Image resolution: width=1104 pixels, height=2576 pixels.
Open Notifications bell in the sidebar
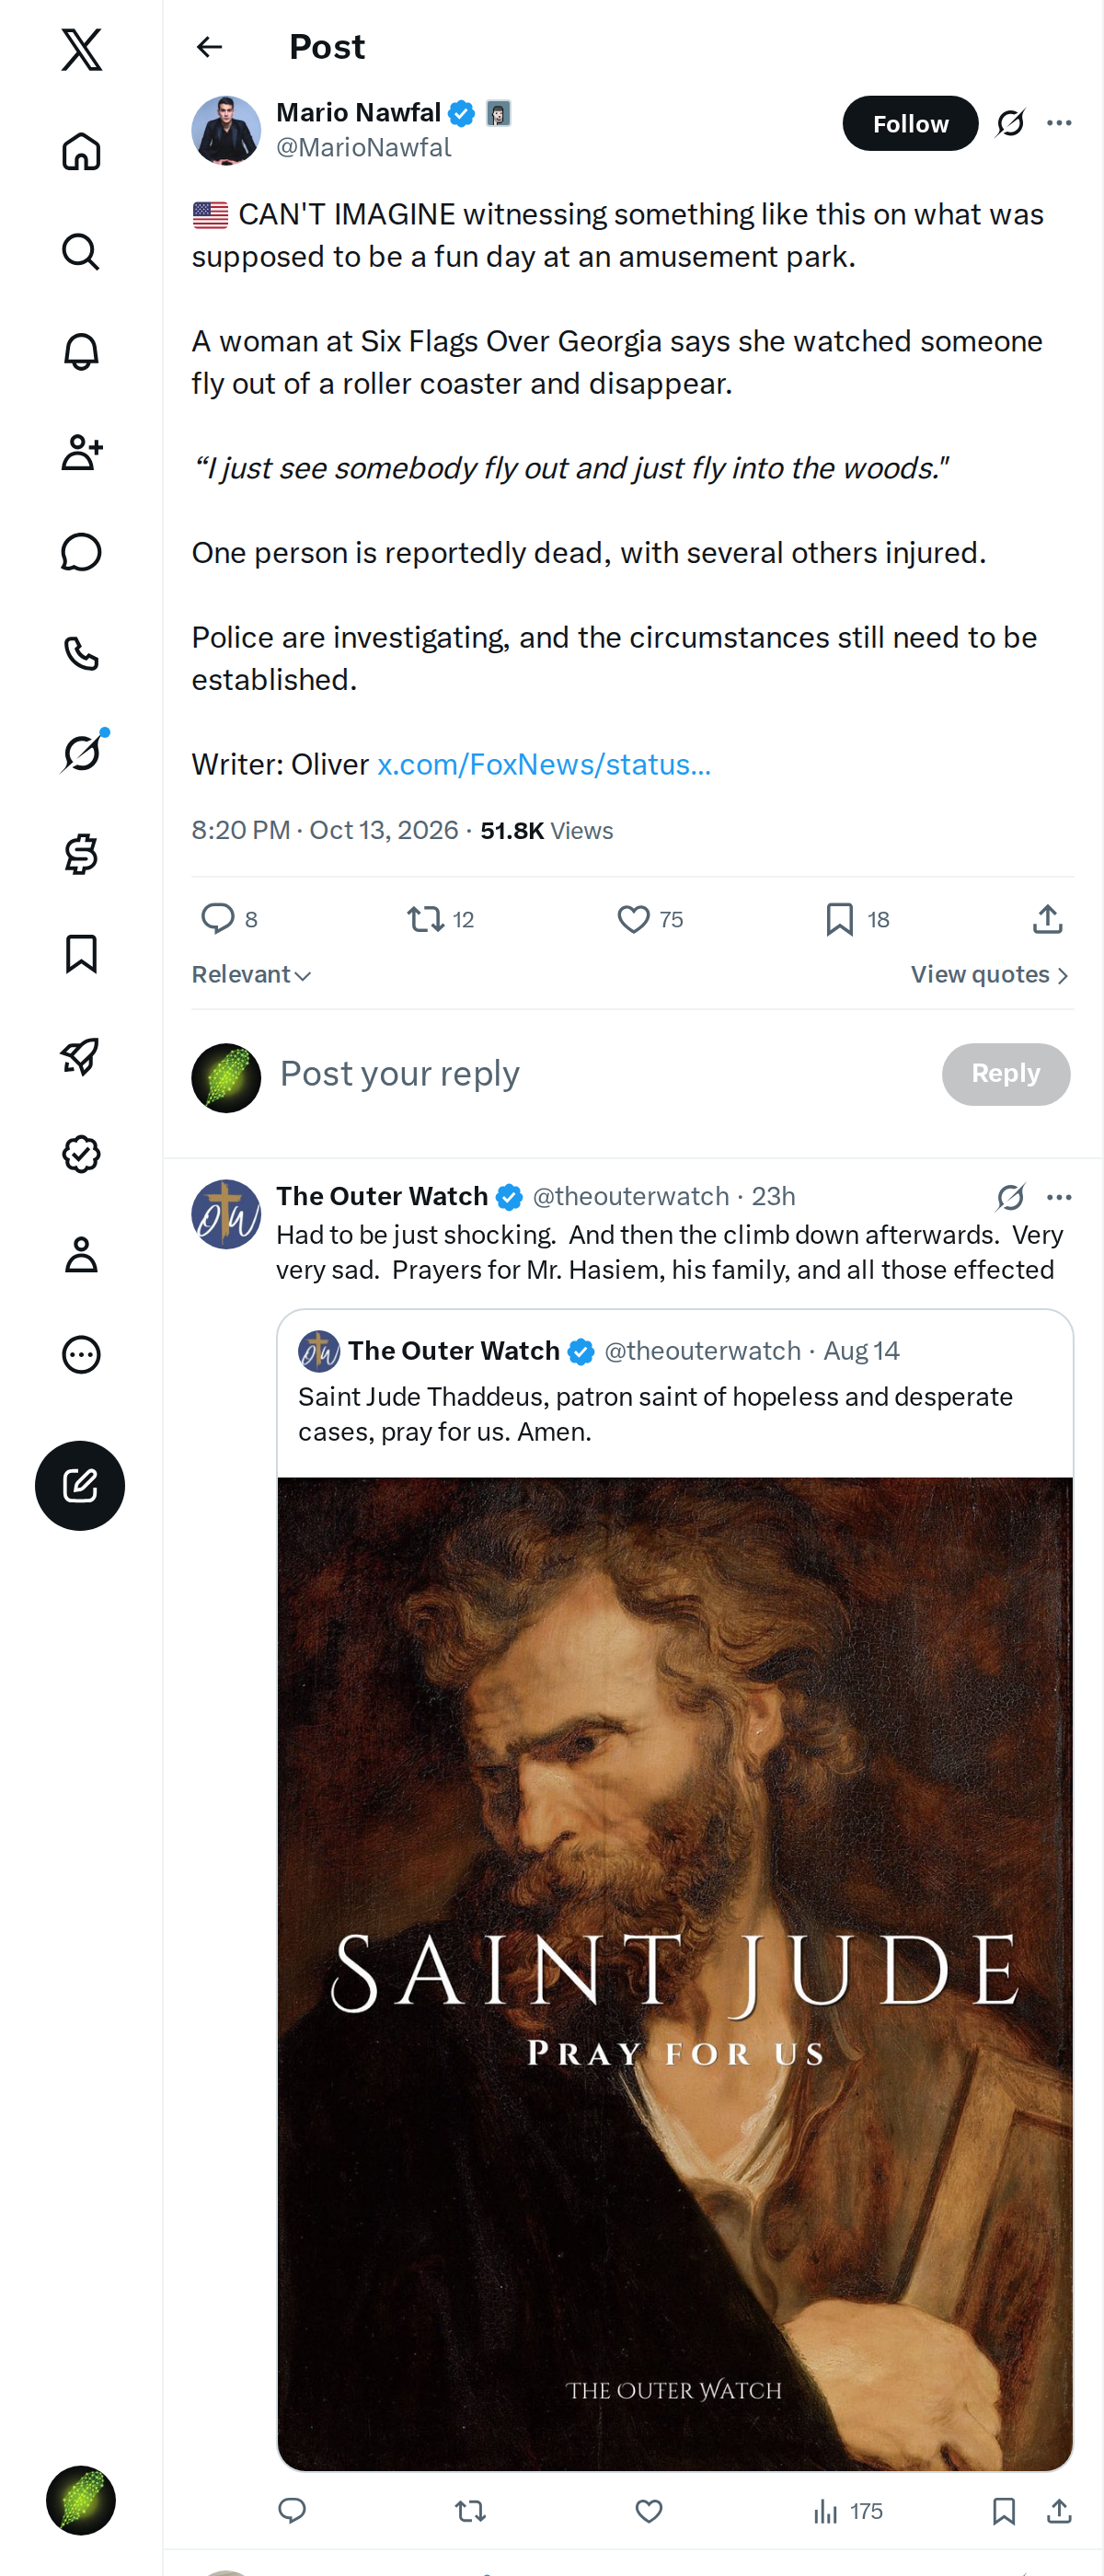click(x=81, y=352)
